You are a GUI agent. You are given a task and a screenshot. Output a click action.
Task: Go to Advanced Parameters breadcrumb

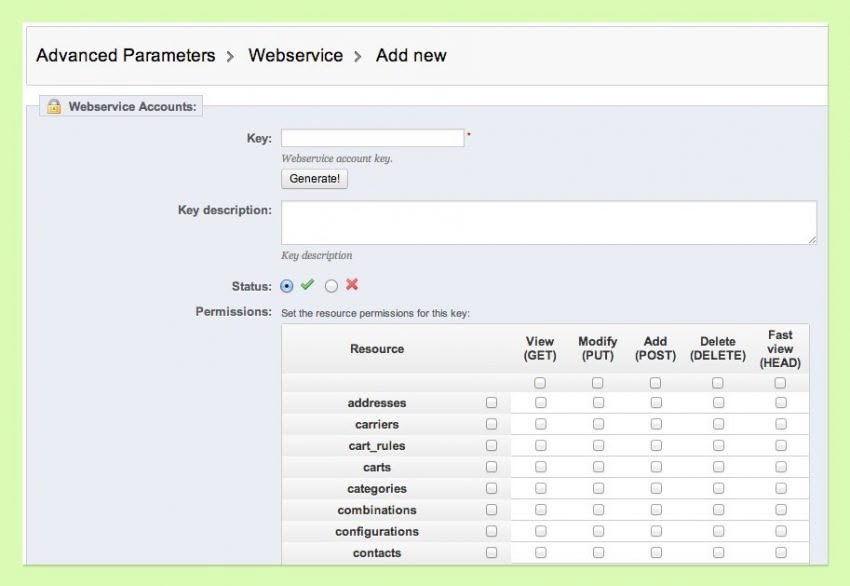click(x=126, y=55)
